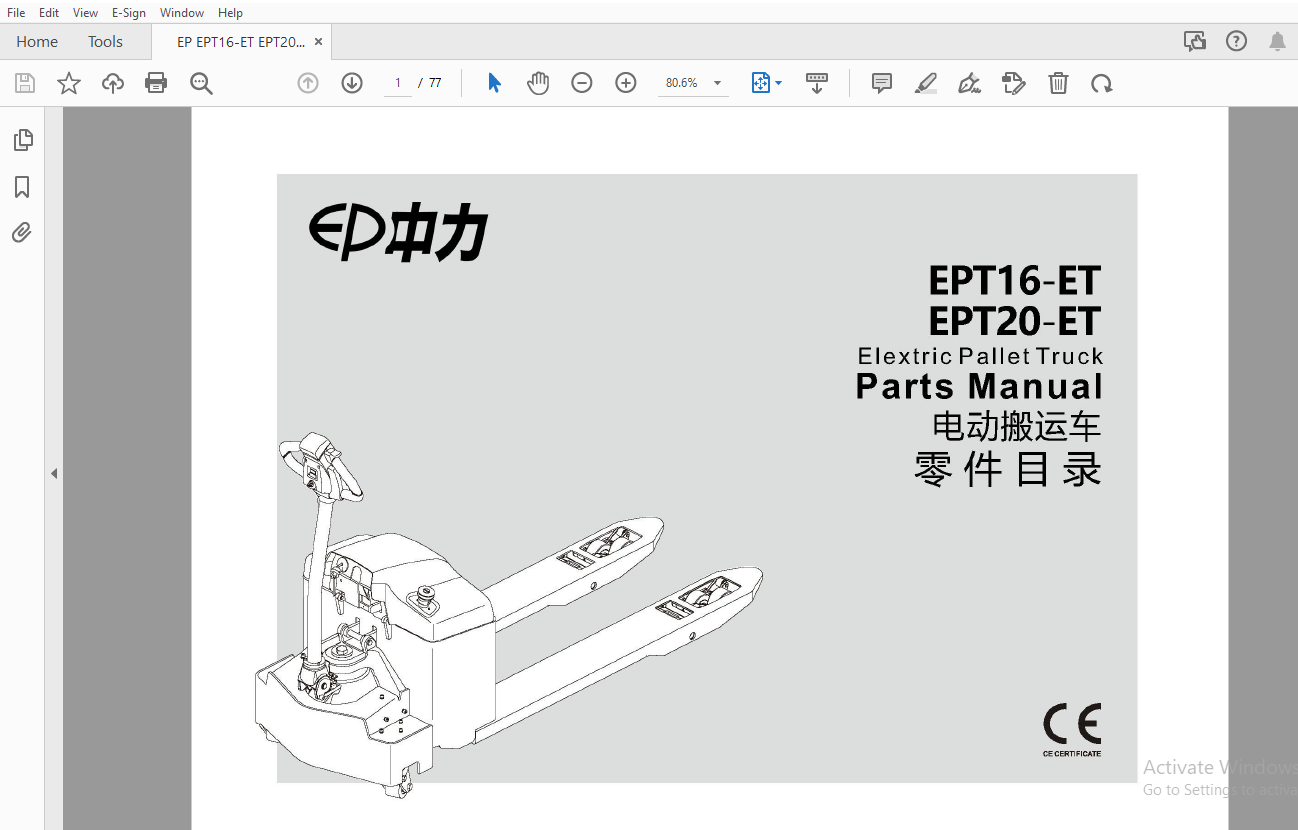The width and height of the screenshot is (1298, 830).
Task: Click the help question mark icon
Action: tap(1237, 41)
